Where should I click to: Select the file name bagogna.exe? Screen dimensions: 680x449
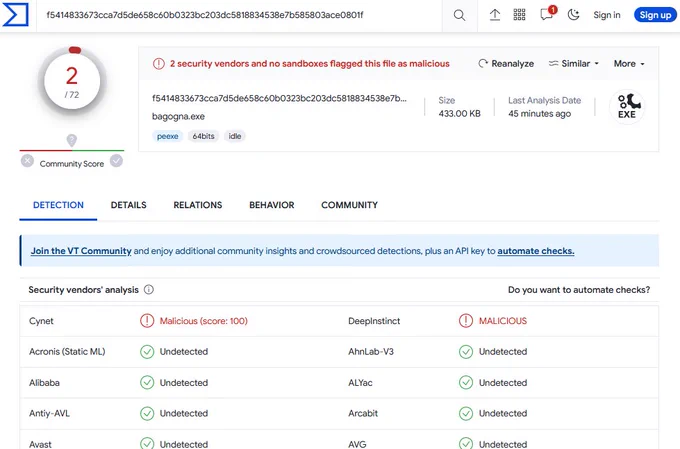178,116
